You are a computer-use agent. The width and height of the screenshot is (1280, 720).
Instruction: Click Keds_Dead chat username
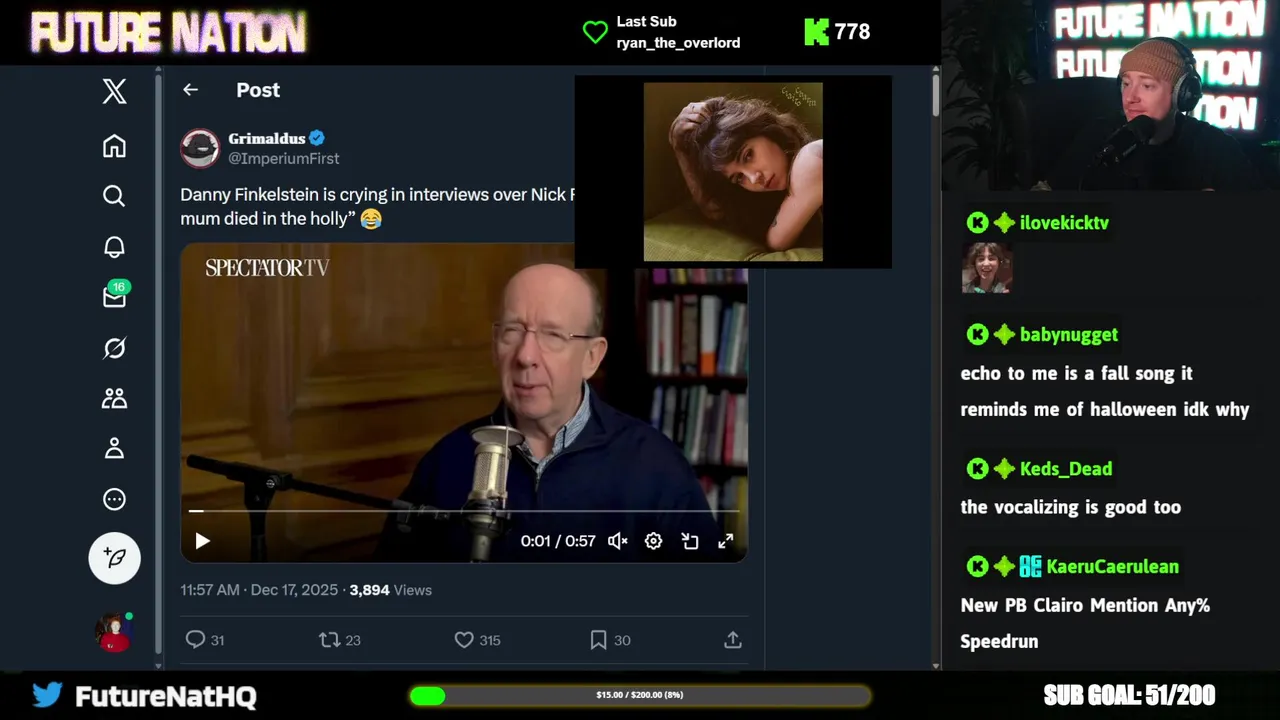click(1066, 469)
